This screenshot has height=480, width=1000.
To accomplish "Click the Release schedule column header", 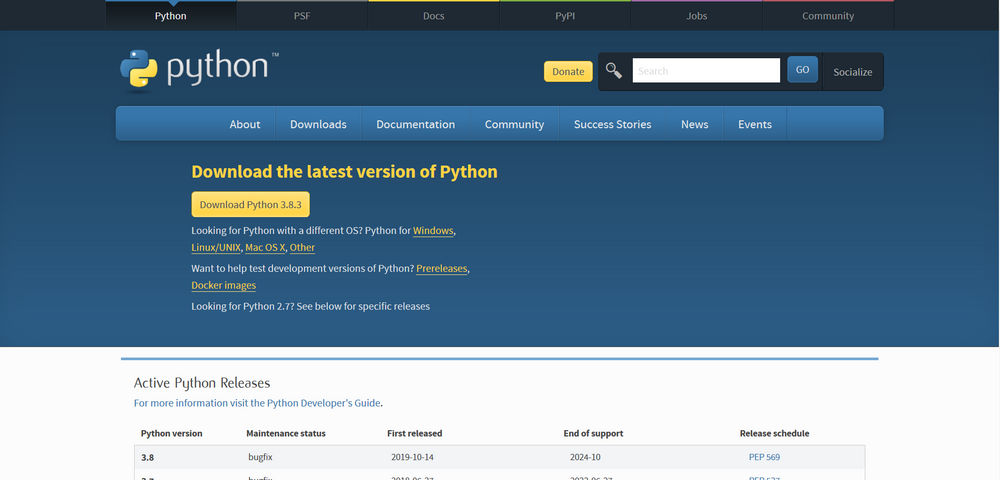I will tap(774, 433).
